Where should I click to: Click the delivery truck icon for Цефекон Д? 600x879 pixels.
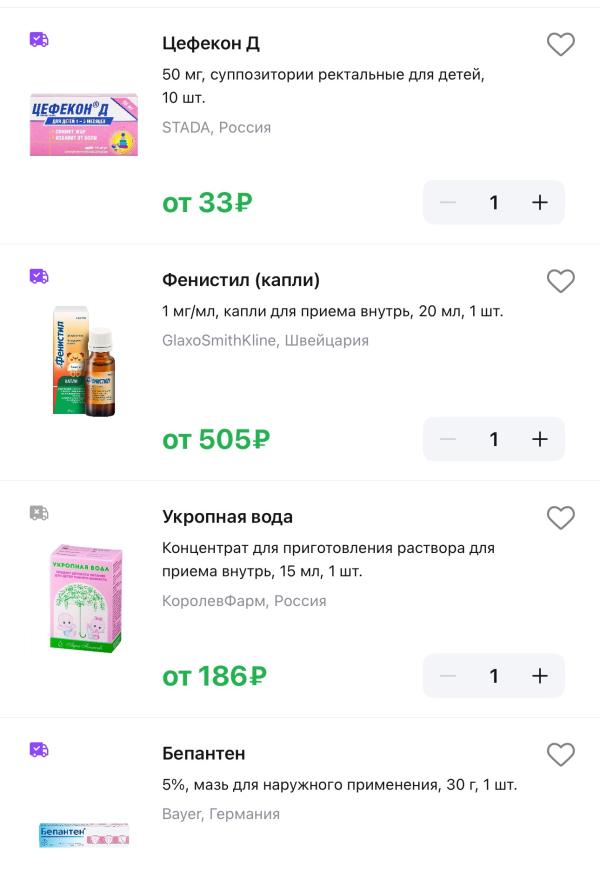pyautogui.click(x=39, y=40)
